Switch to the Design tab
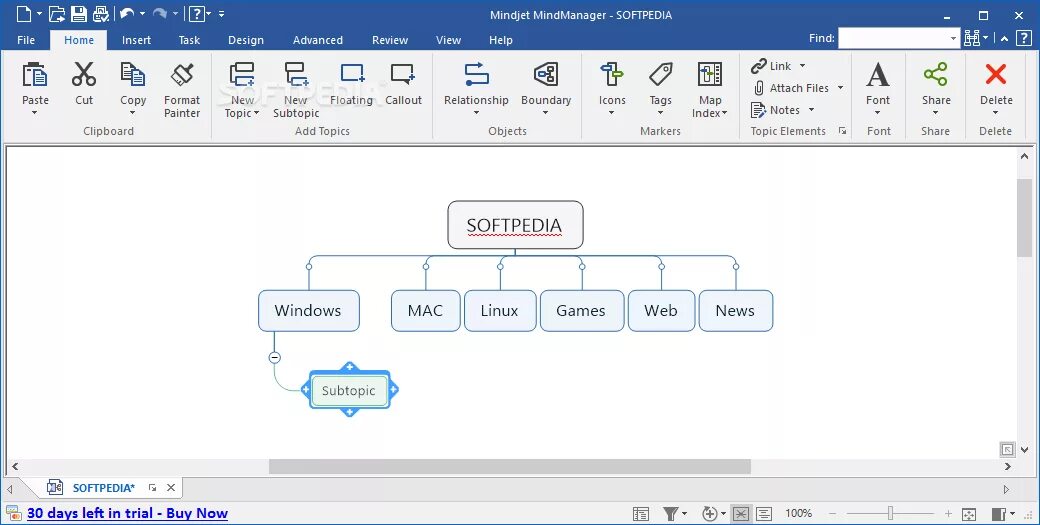 pos(245,40)
